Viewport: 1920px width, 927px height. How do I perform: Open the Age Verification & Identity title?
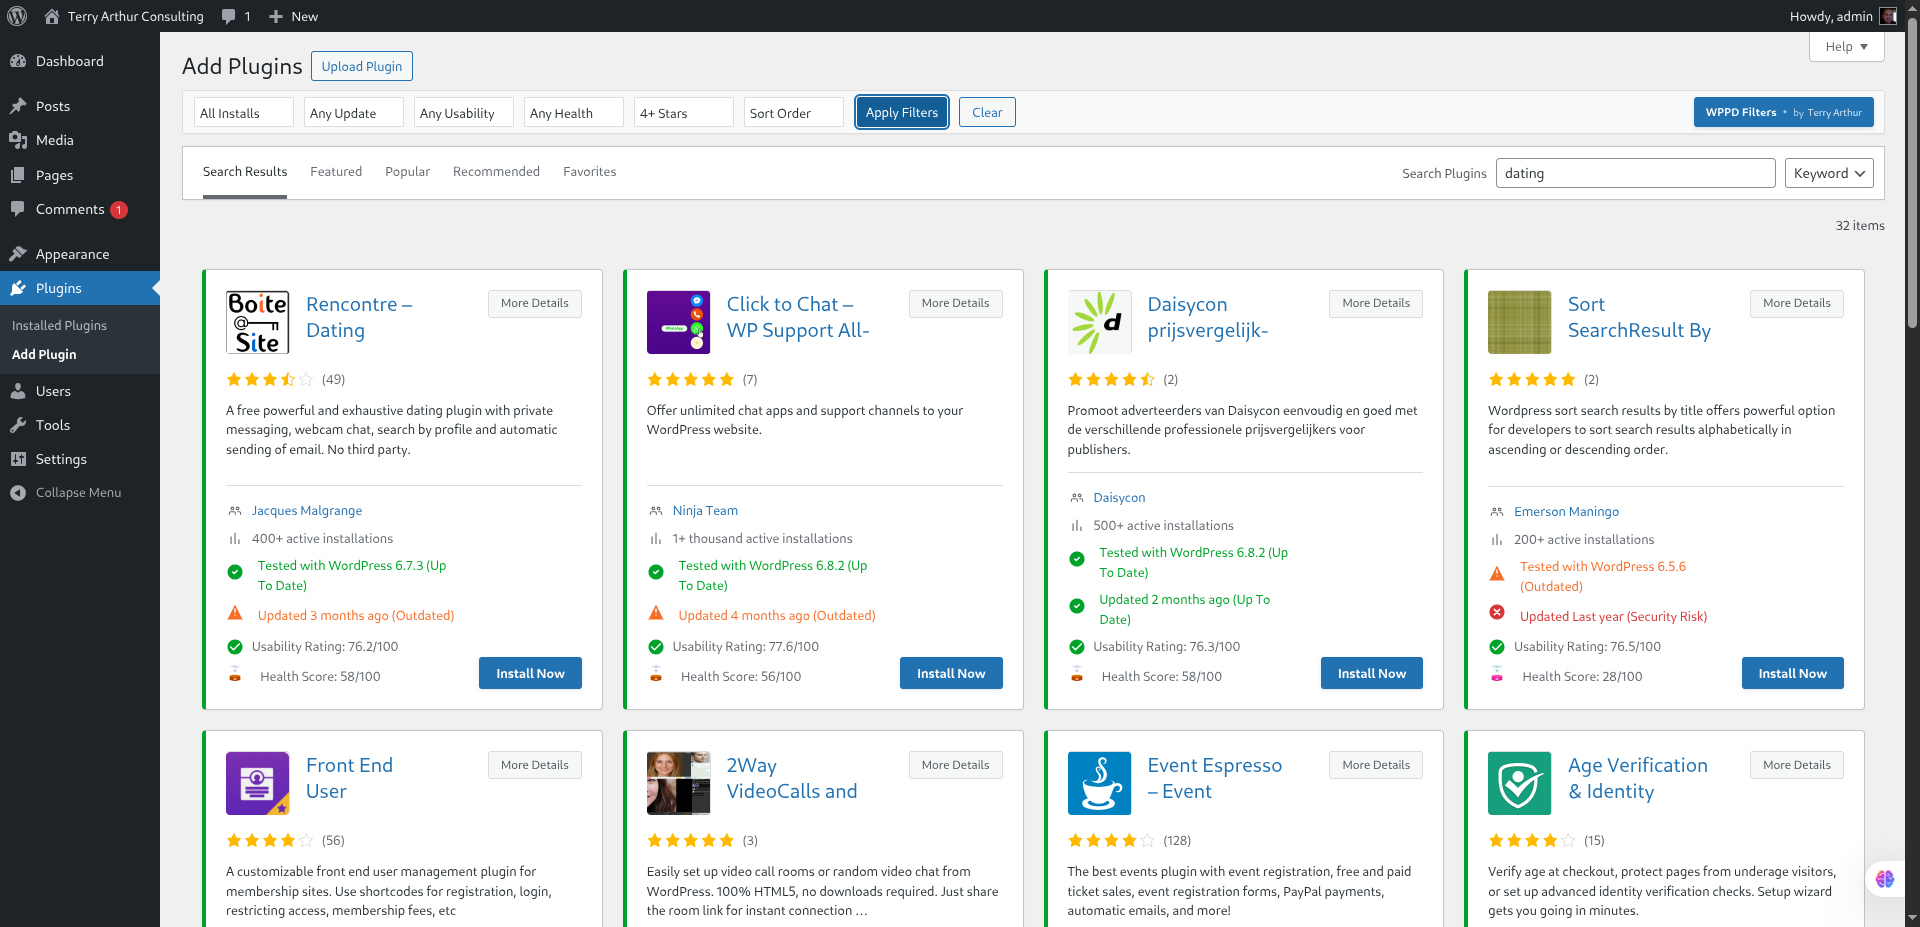[1638, 778]
